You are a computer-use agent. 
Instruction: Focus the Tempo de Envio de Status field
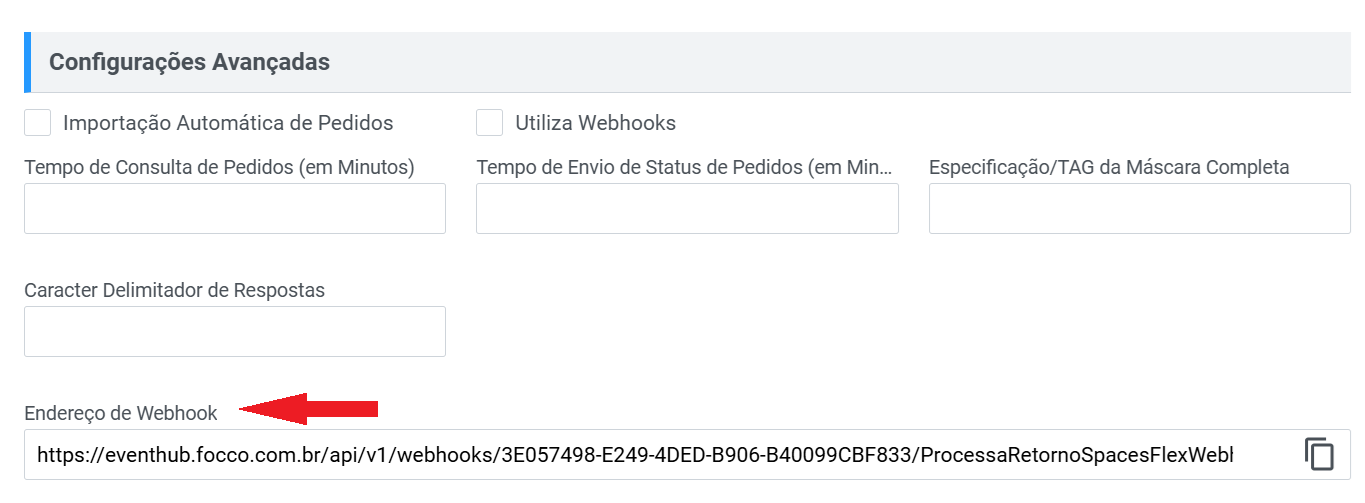pyautogui.click(x=687, y=209)
